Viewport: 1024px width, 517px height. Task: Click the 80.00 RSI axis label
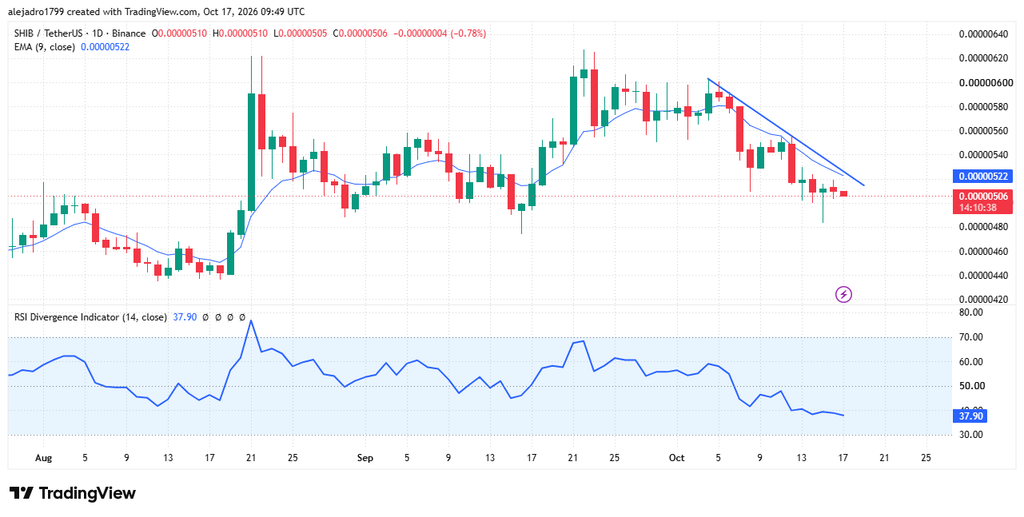[969, 313]
